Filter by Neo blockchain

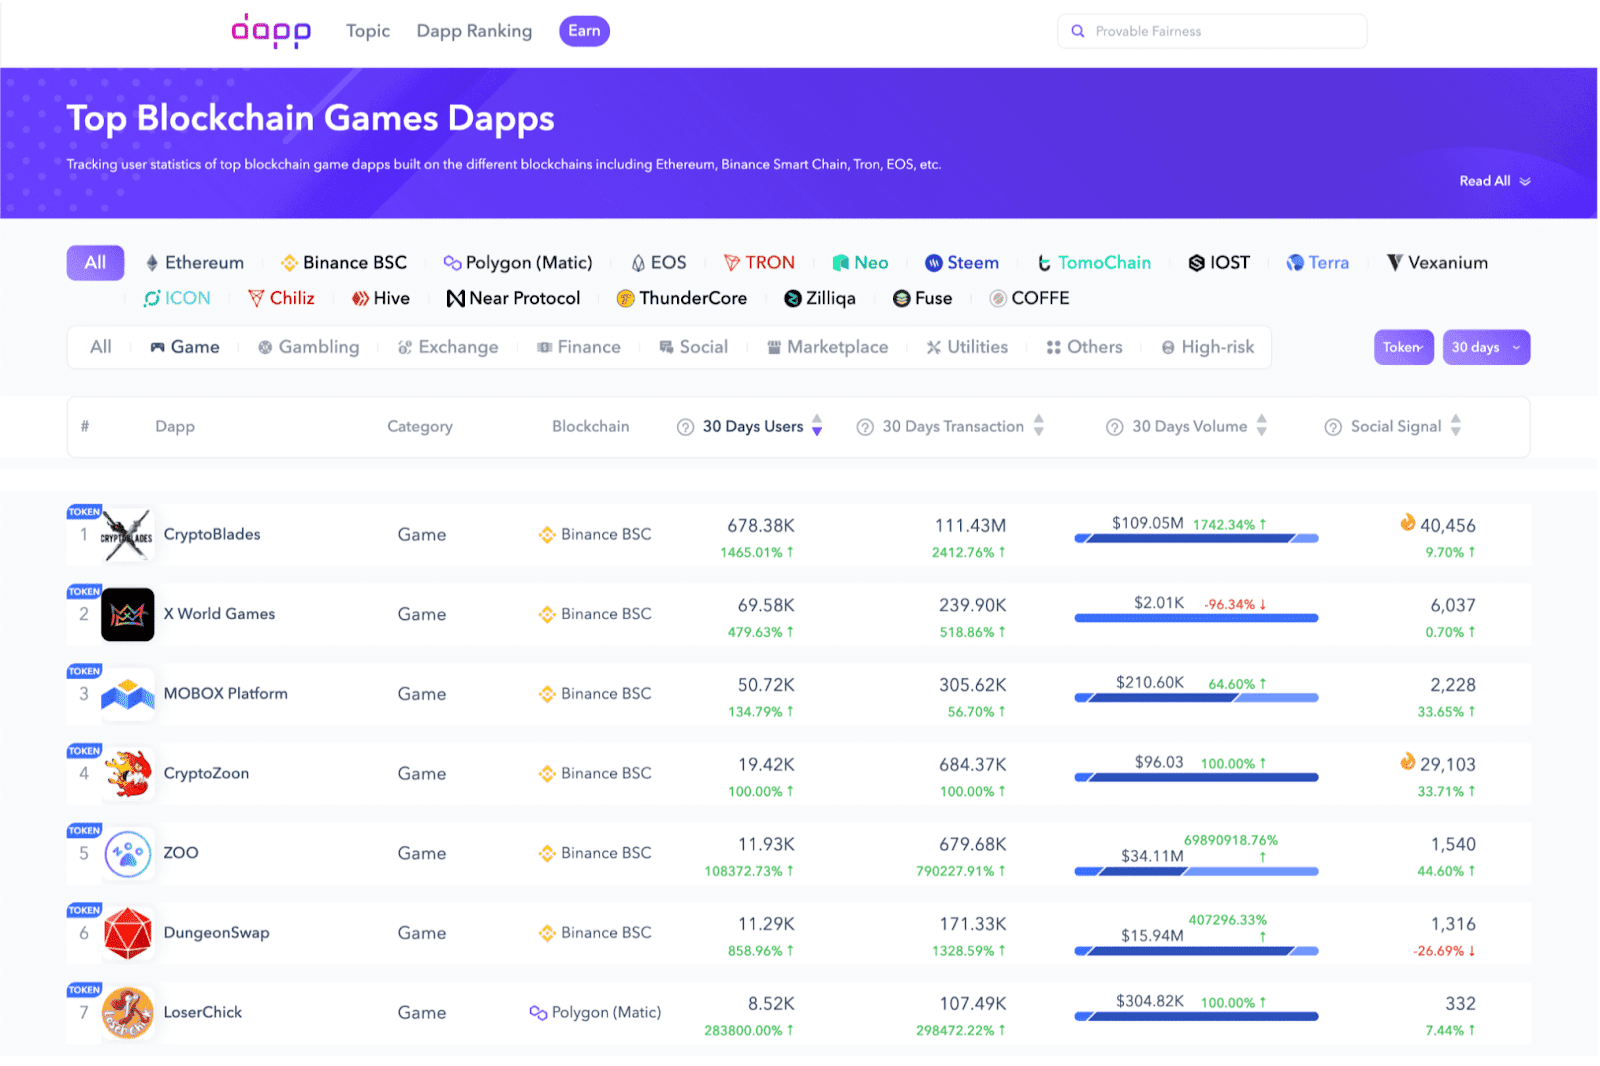point(860,263)
